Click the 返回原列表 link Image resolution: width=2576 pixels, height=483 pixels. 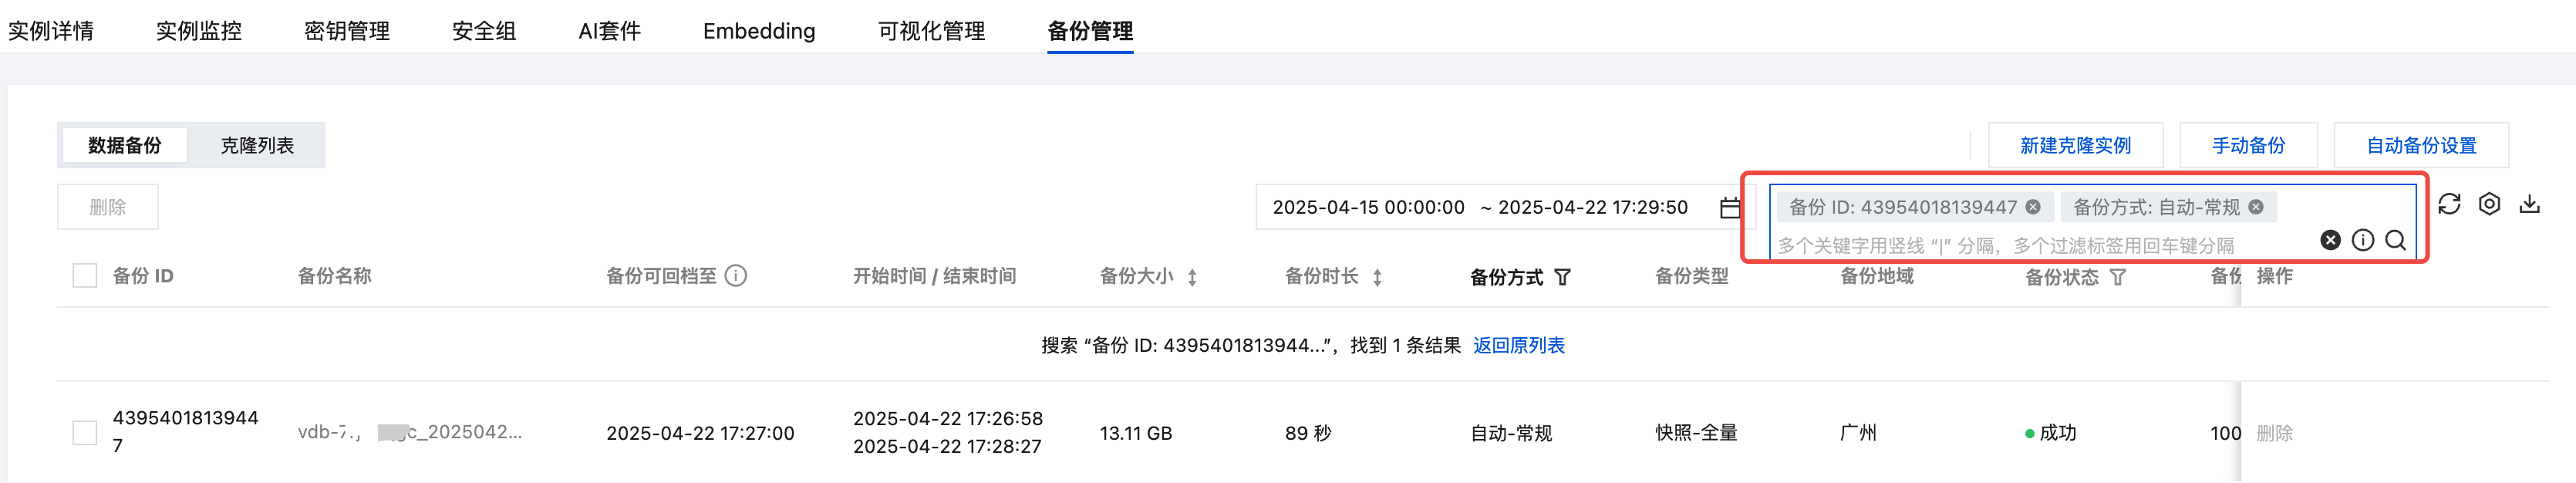coord(1518,345)
